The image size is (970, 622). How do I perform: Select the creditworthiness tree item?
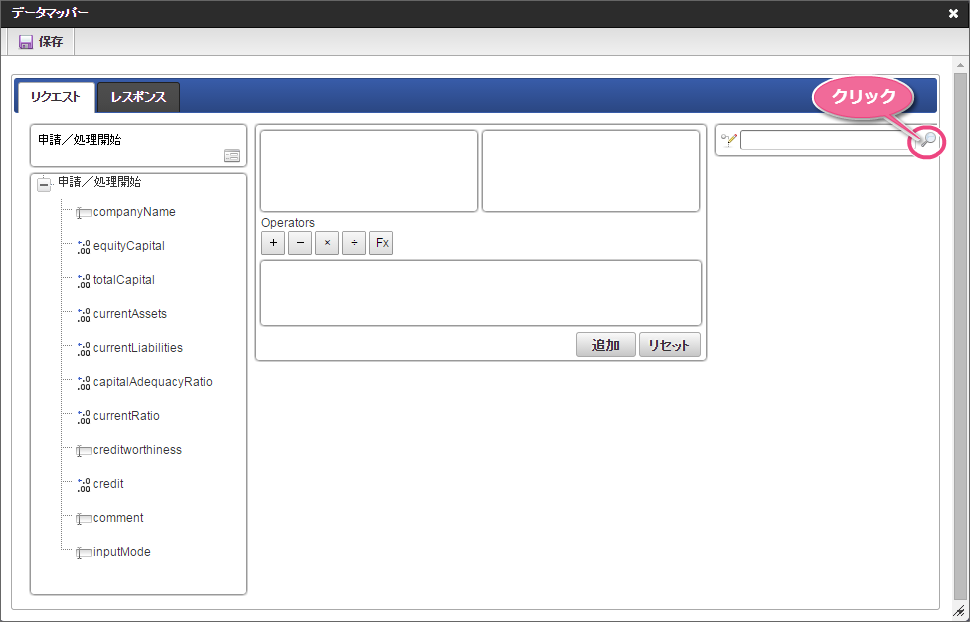pyautogui.click(x=137, y=451)
